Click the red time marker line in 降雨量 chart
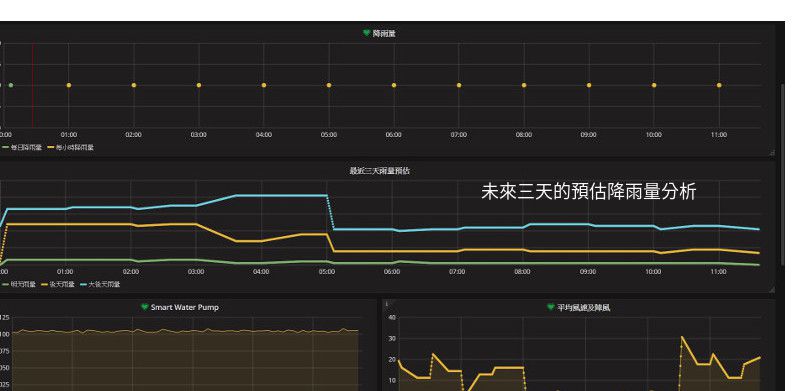The image size is (800, 391). pos(33,85)
